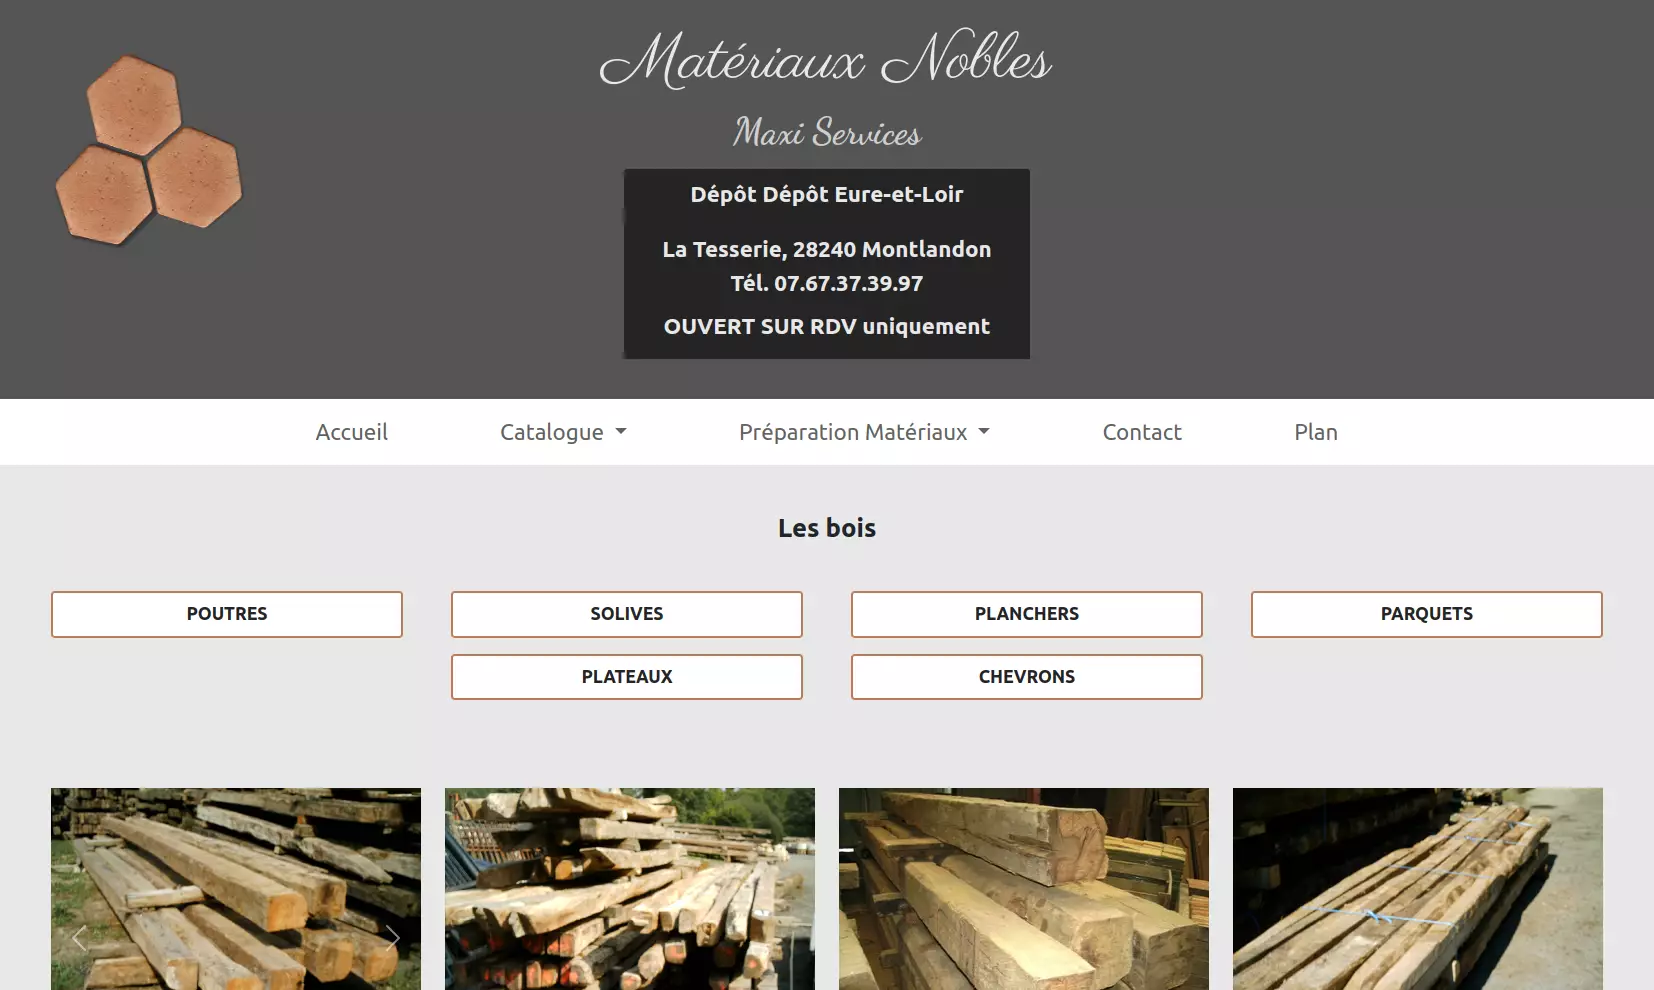
Task: Open the stacked beams photo under POUTRES
Action: (x=236, y=889)
